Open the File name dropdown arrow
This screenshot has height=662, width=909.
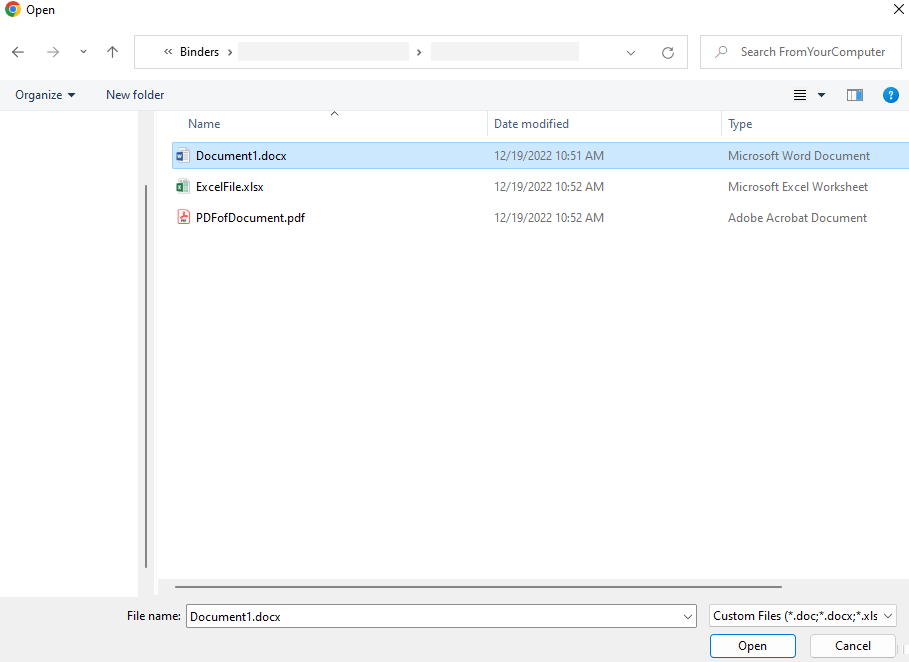688,617
